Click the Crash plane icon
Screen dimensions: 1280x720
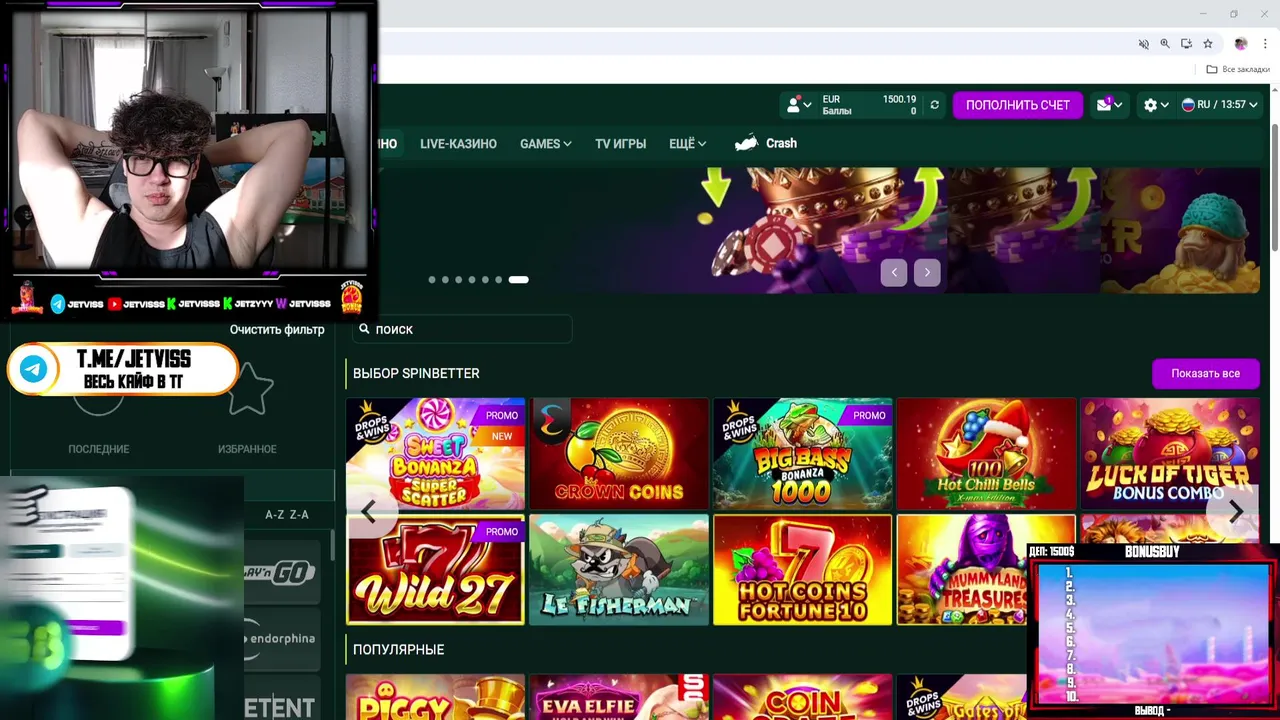[x=746, y=144]
